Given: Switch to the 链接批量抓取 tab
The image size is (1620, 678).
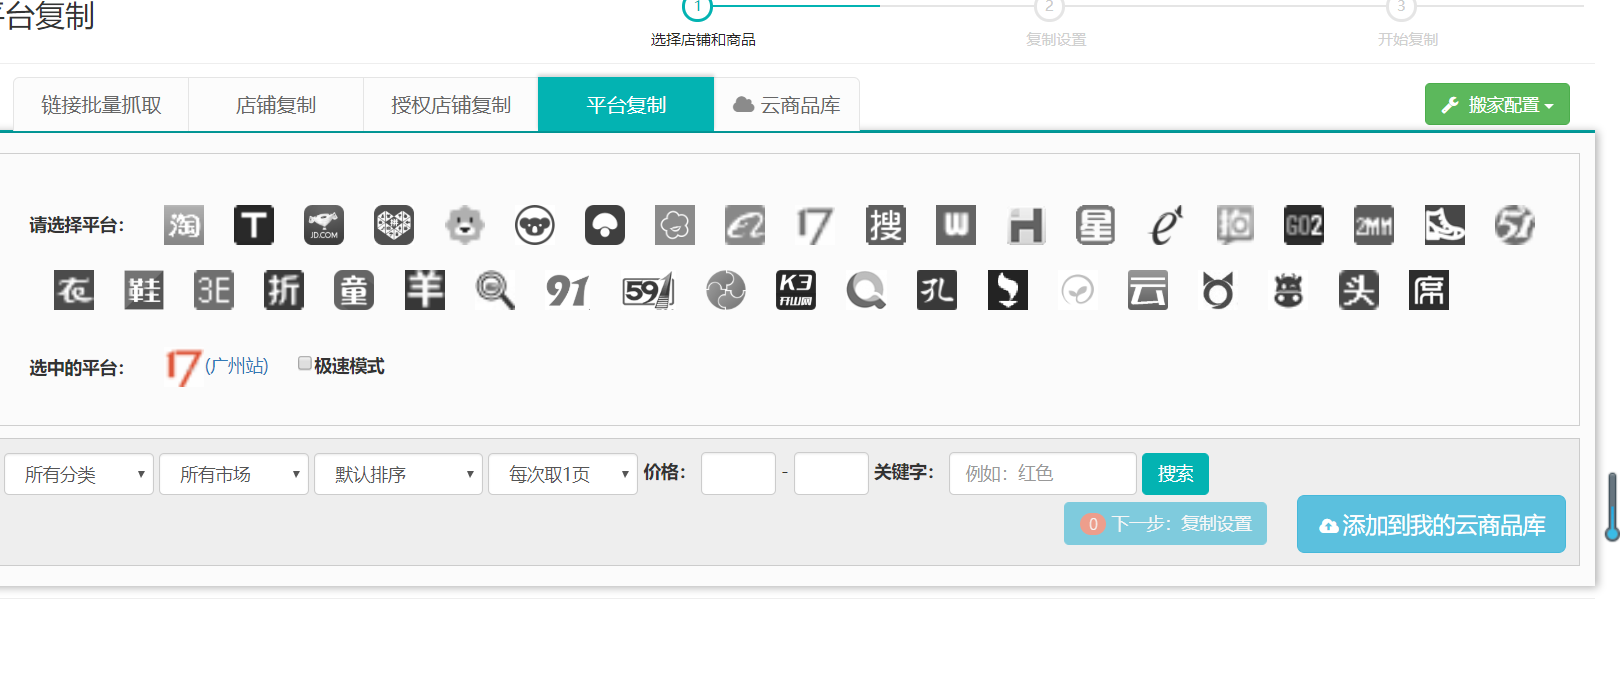Looking at the screenshot, I should click(101, 105).
